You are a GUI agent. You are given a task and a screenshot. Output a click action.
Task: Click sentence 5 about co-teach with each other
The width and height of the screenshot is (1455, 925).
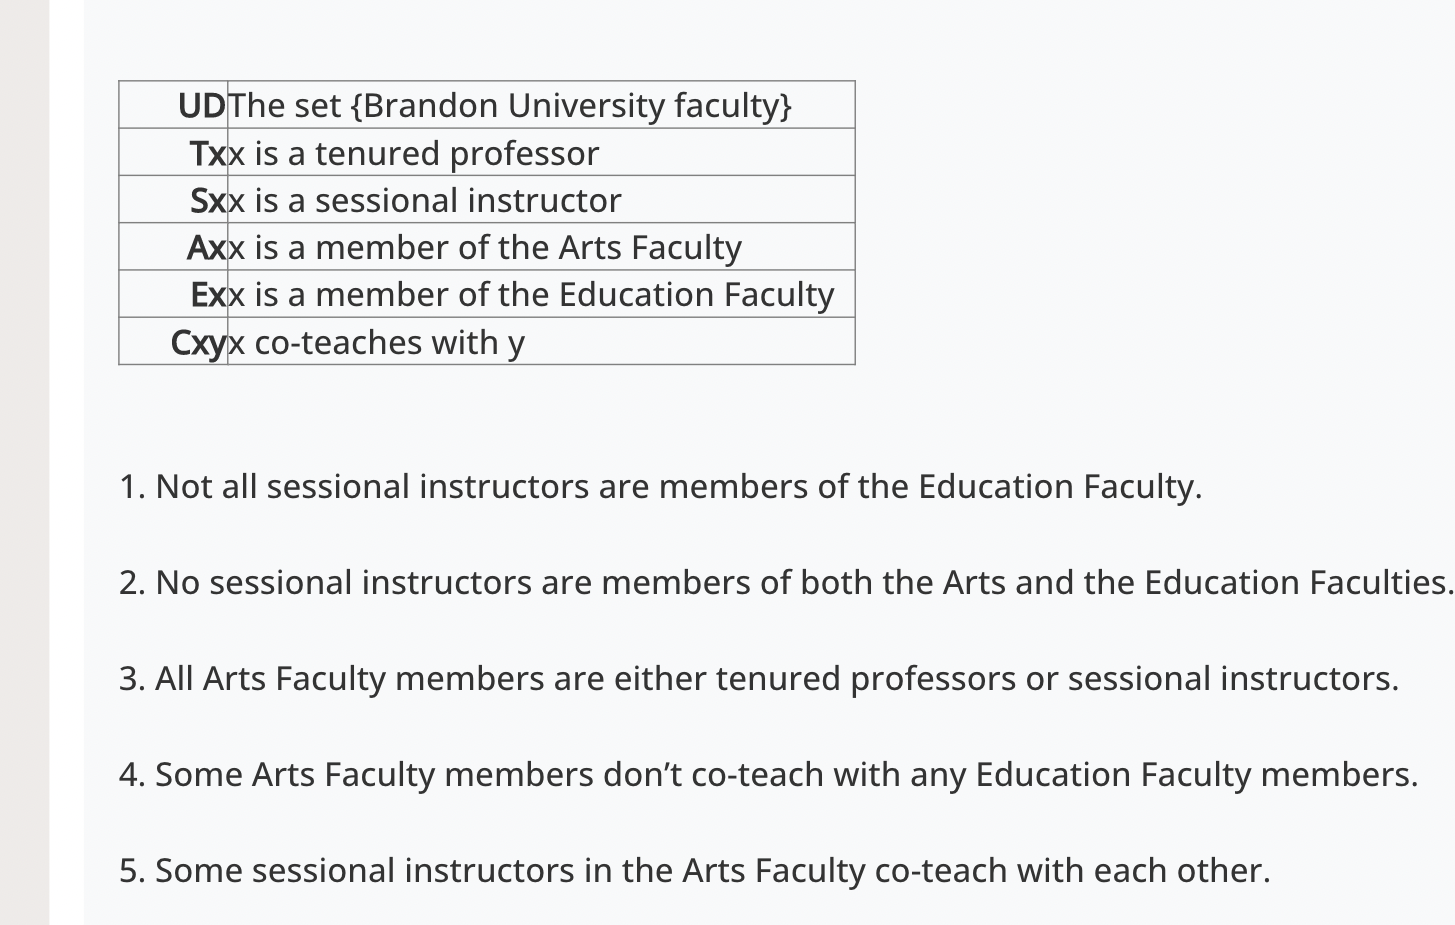coord(694,871)
